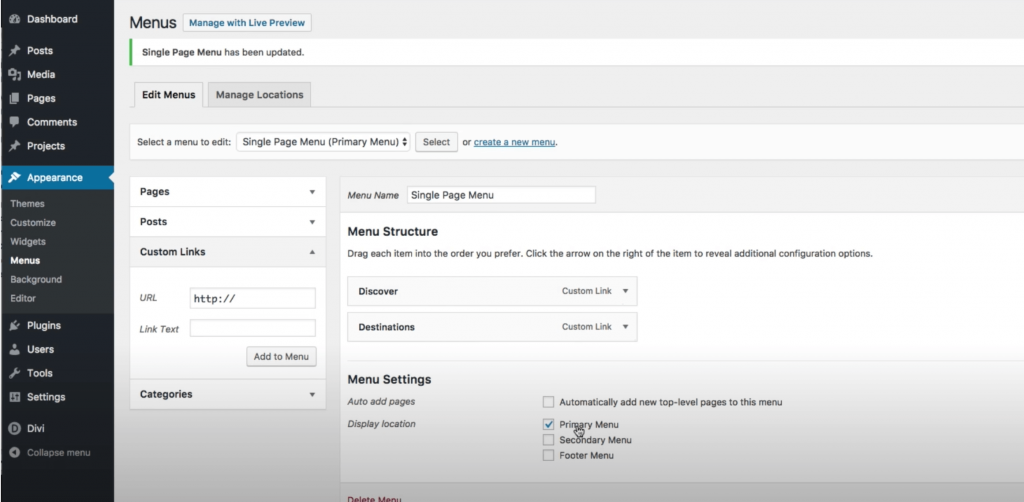Click the Dashboard gauge icon
The height and width of the screenshot is (502, 1024).
14,20
